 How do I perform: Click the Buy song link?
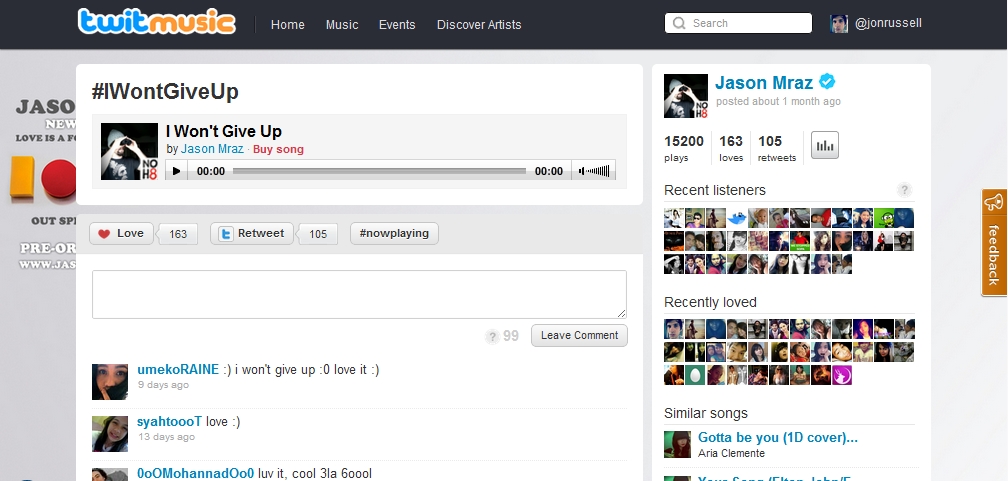(x=278, y=149)
